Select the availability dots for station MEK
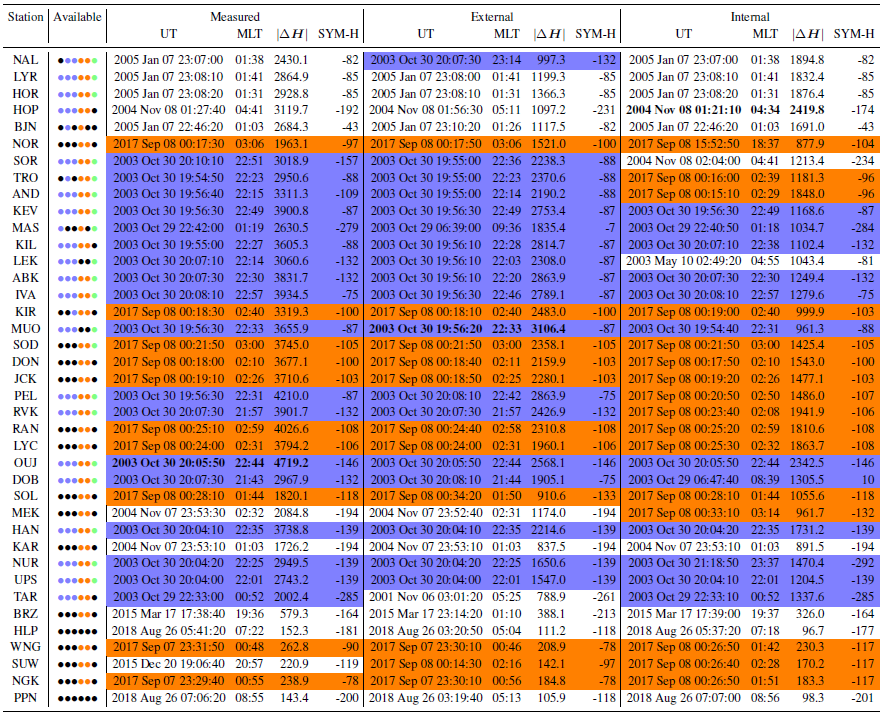Screen dimensions: 887x716 (77, 513)
